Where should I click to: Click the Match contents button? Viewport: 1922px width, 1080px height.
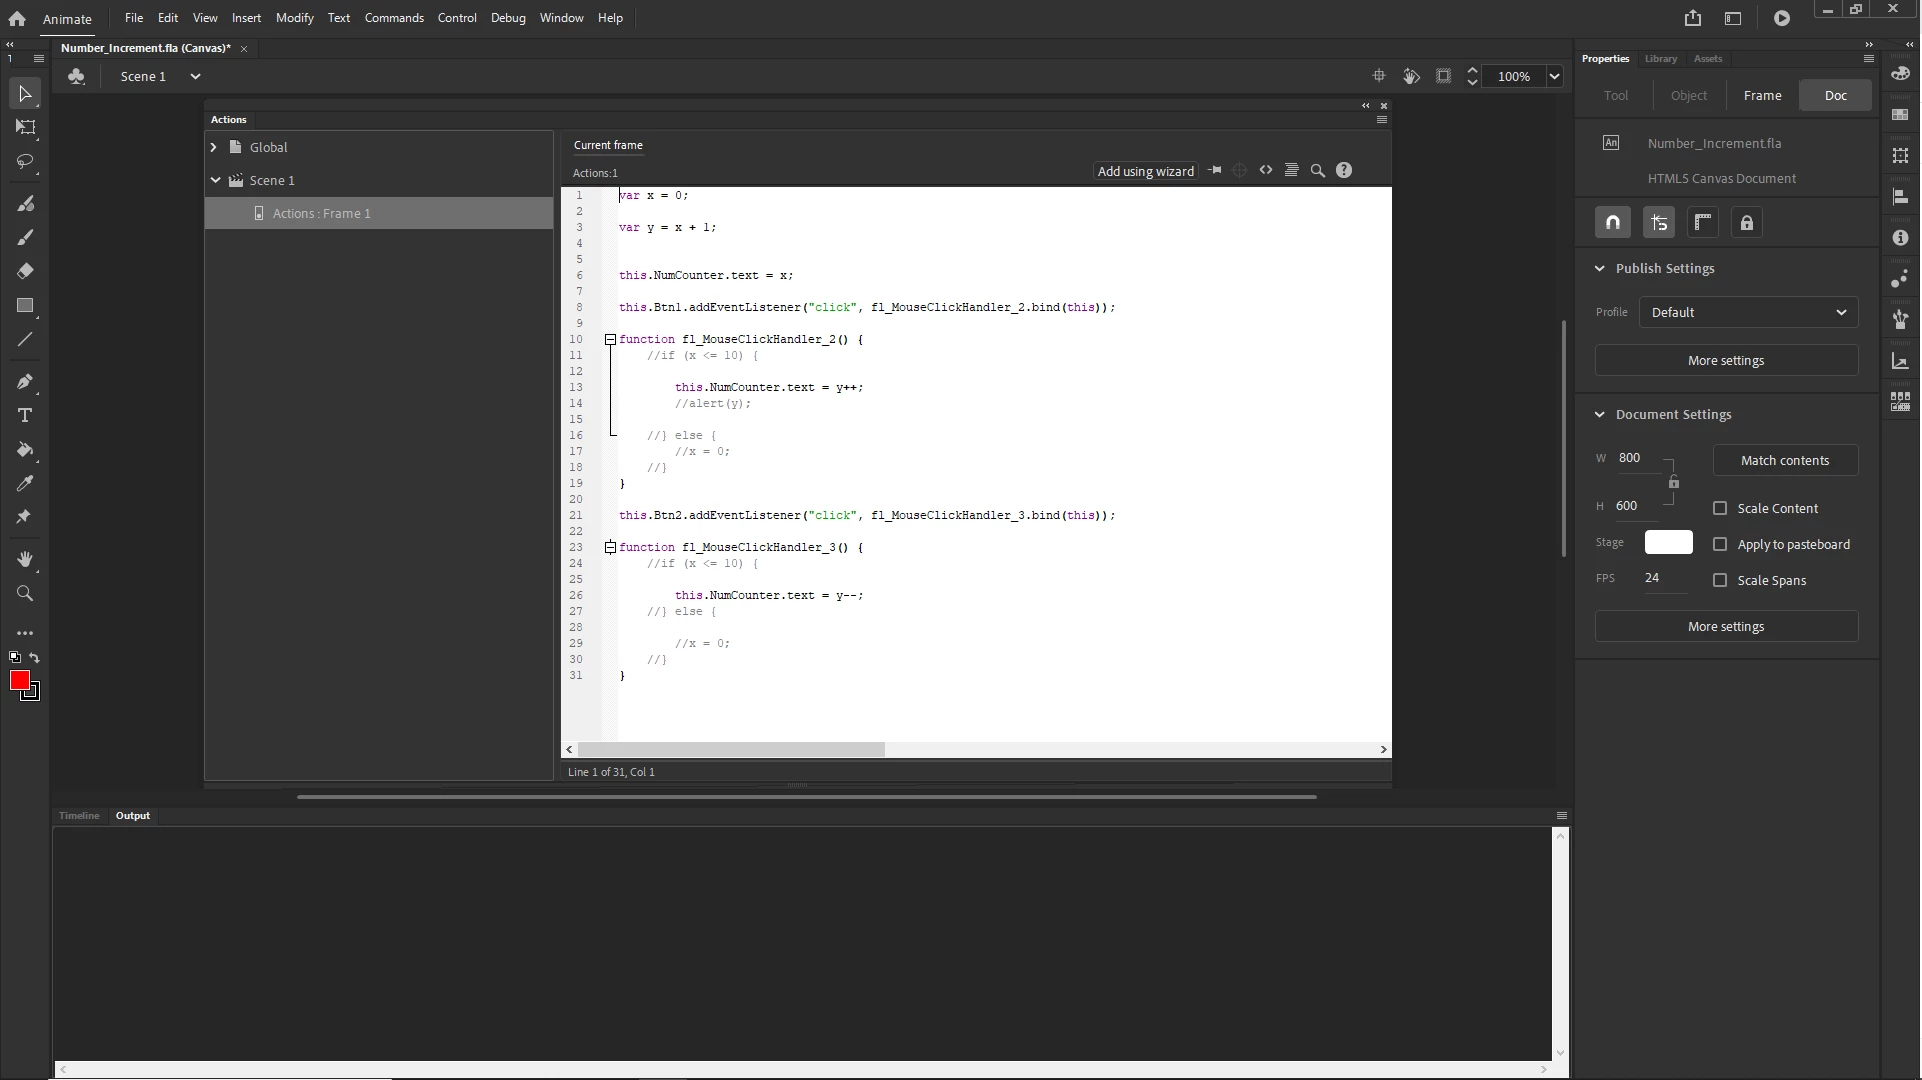click(x=1785, y=460)
